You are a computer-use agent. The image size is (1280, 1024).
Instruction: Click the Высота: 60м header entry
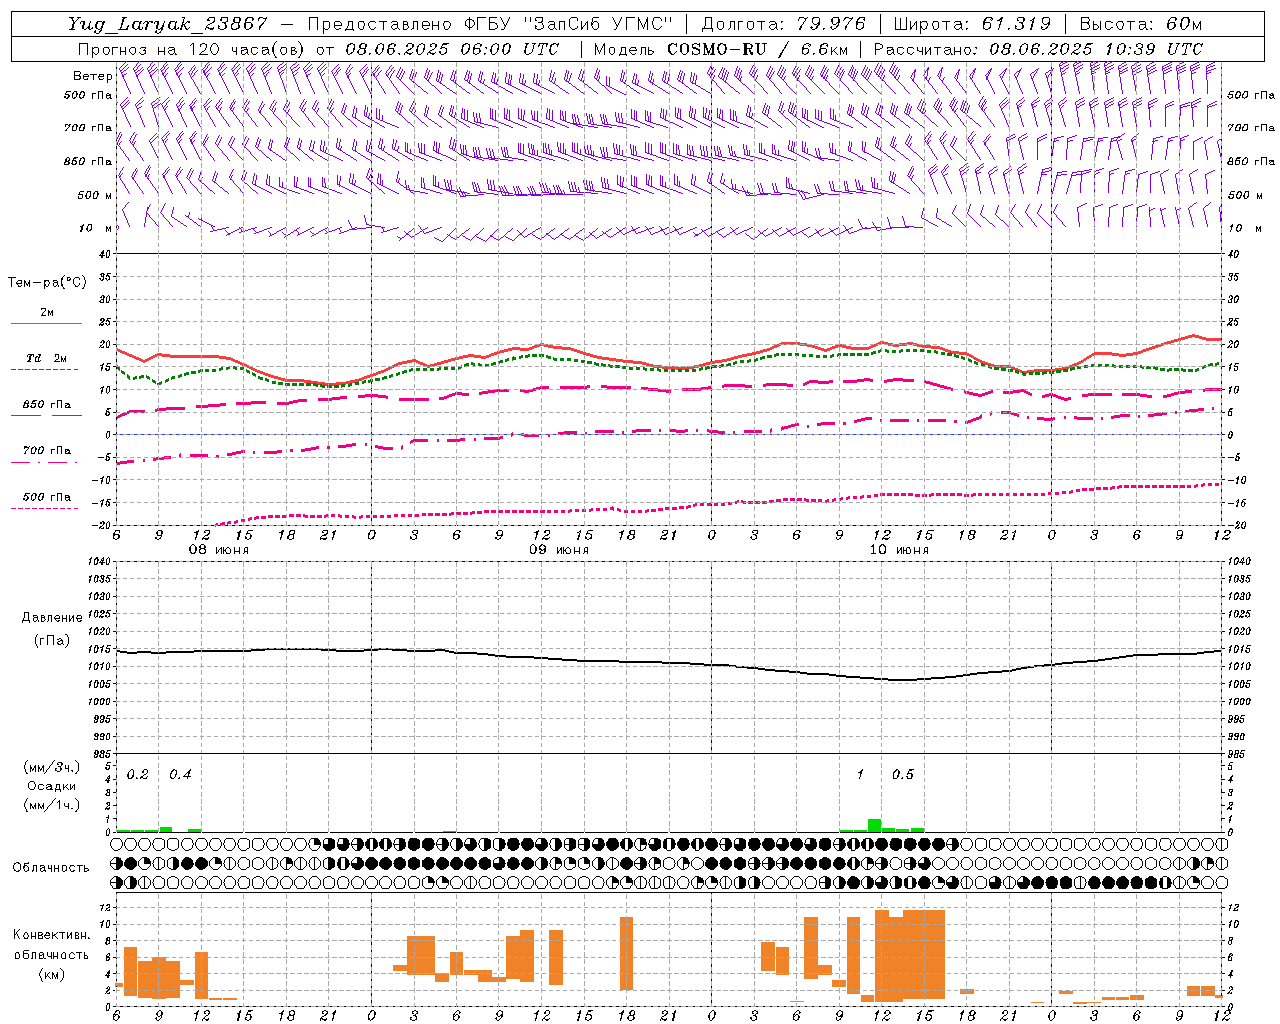pos(1140,24)
